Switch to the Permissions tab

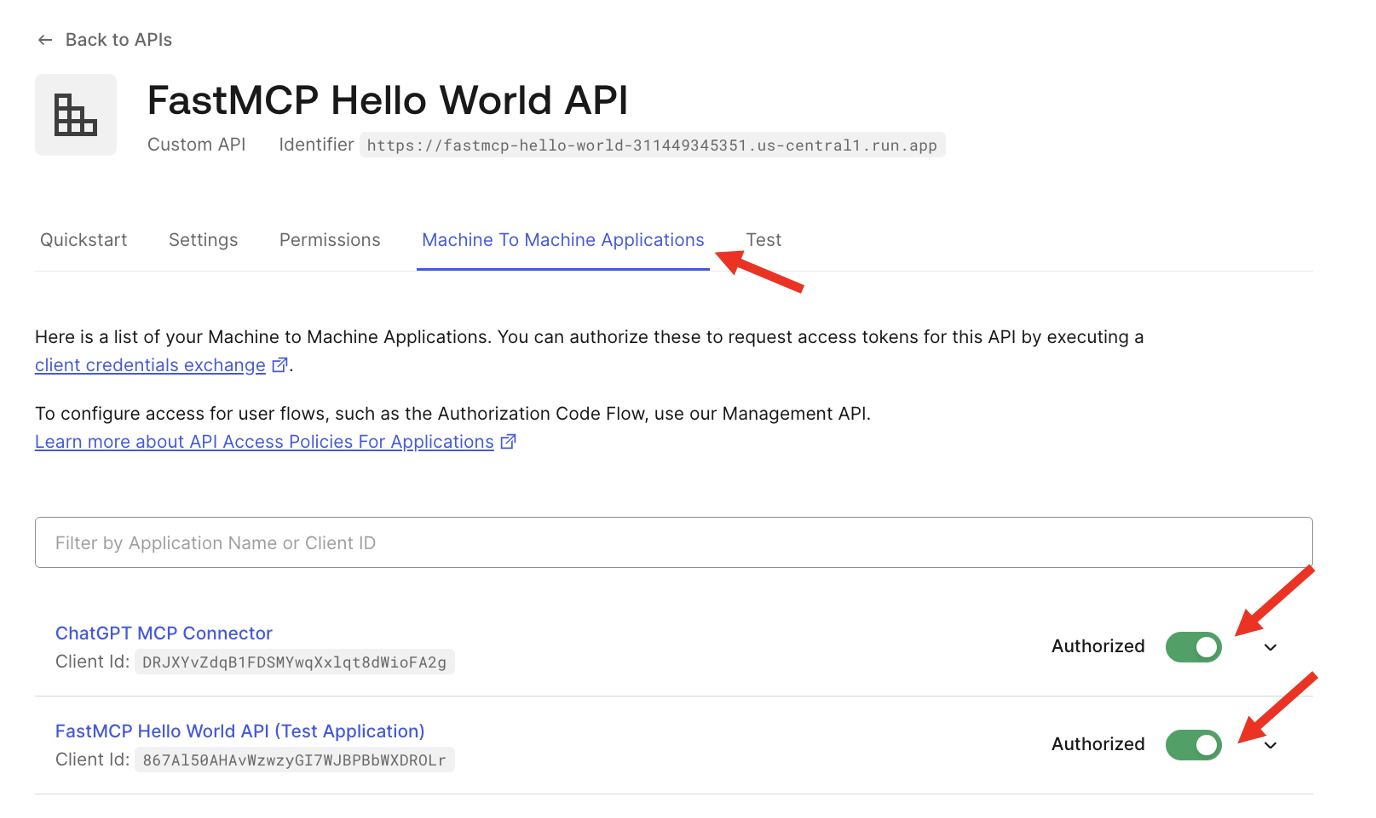coord(329,239)
